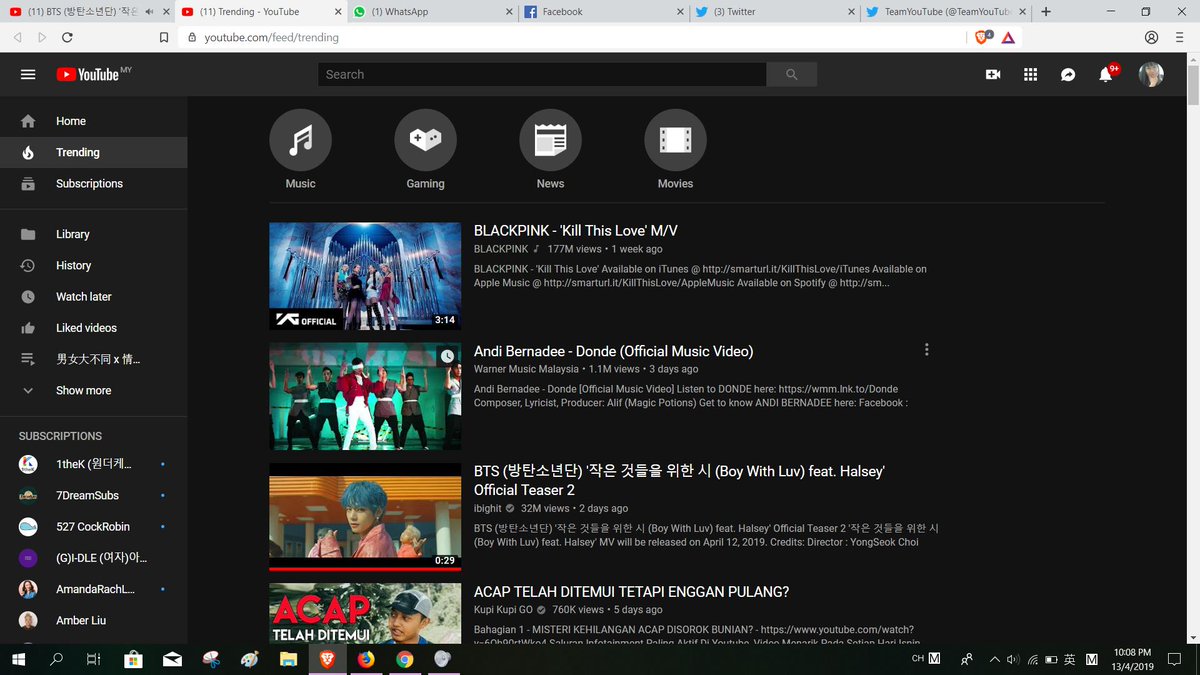This screenshot has height=675, width=1200.
Task: Open Watch later in sidebar
Action: (93, 296)
